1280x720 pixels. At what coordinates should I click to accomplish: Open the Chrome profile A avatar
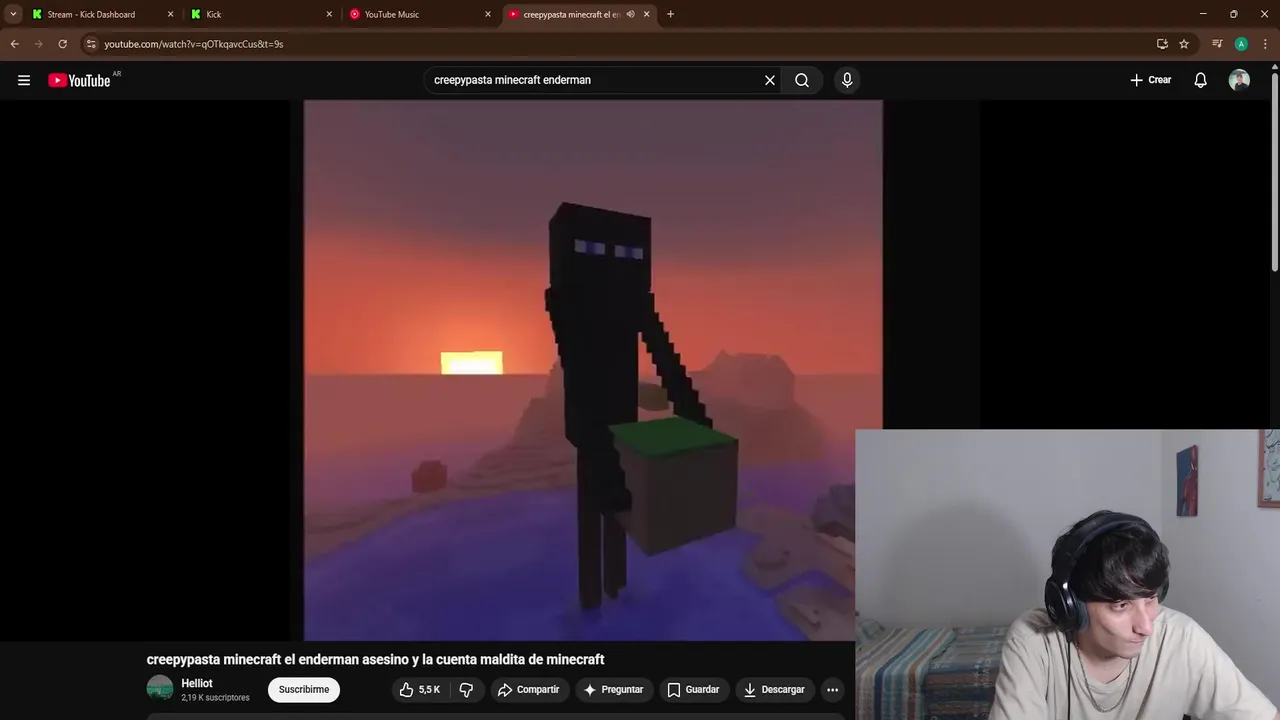1241,44
